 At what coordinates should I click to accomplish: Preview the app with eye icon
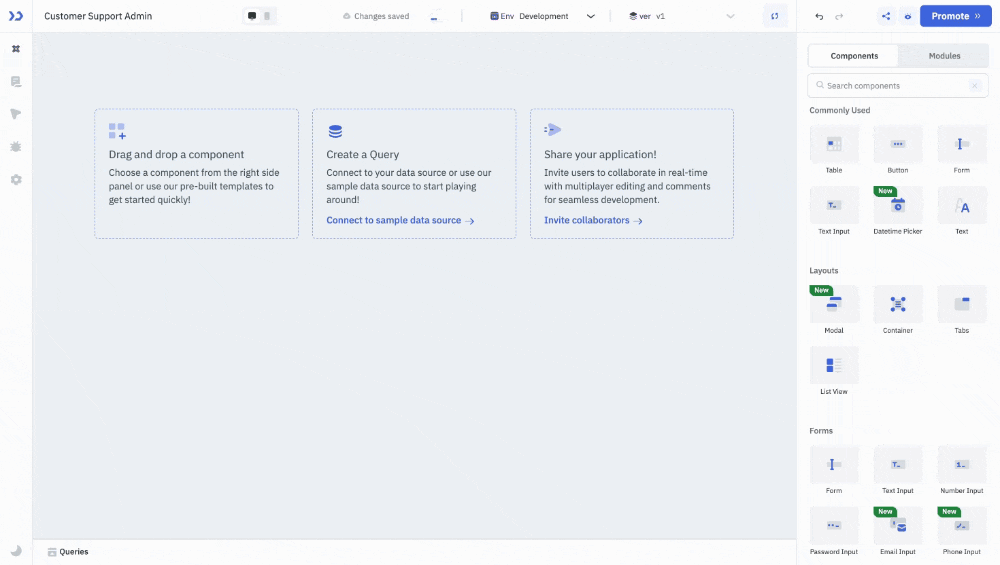point(908,16)
